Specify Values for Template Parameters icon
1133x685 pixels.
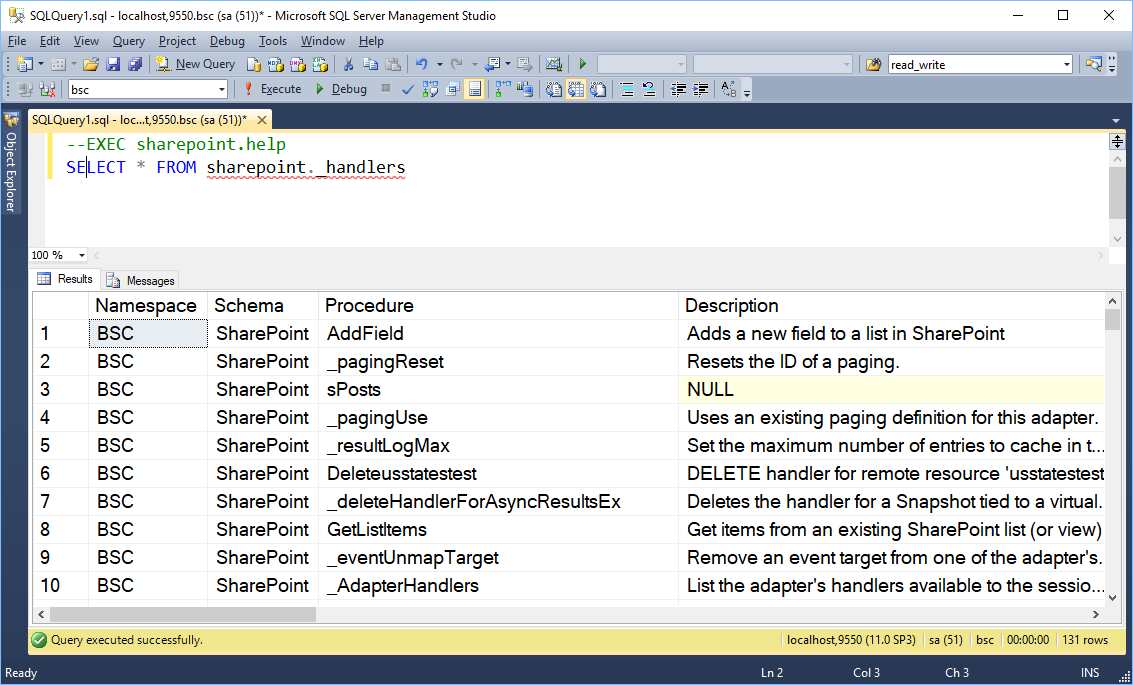729,89
